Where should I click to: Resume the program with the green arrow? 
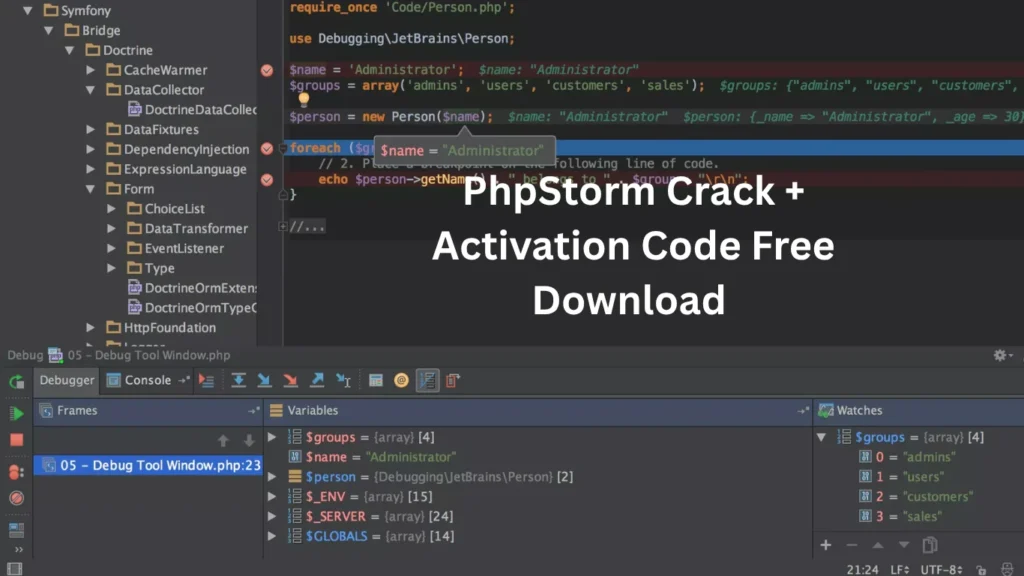coord(15,412)
